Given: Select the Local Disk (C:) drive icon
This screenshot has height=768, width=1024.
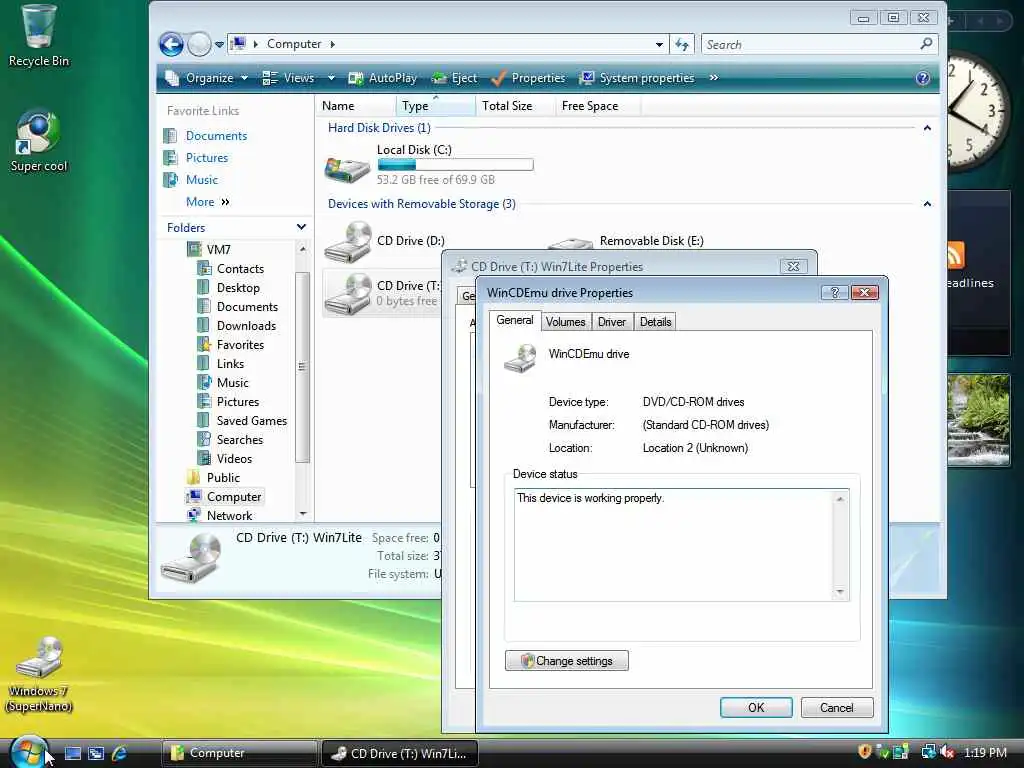Looking at the screenshot, I should [x=347, y=169].
